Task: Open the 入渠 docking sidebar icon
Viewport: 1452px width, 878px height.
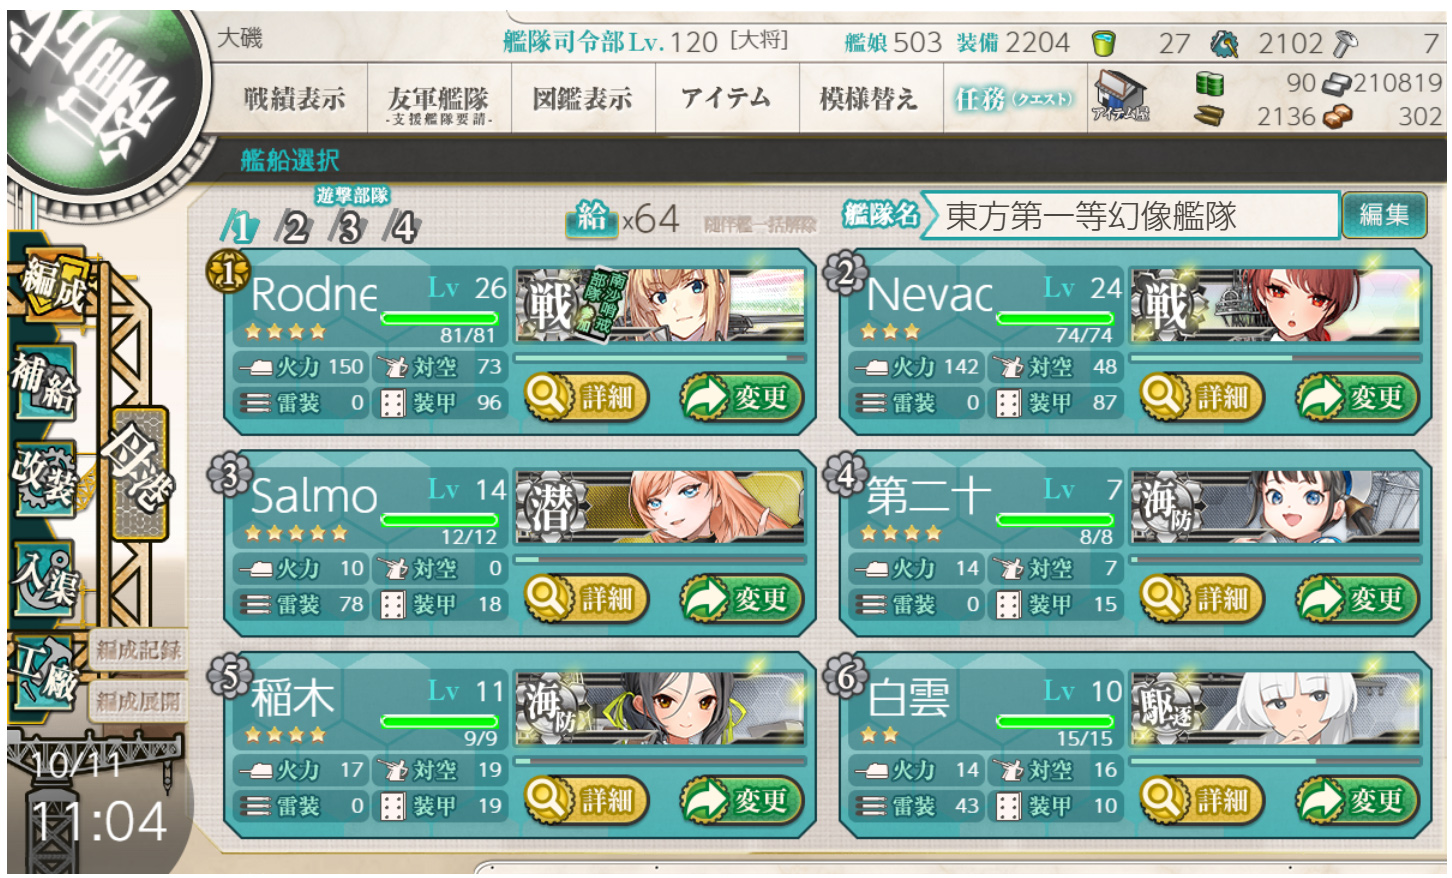Action: click(x=45, y=578)
